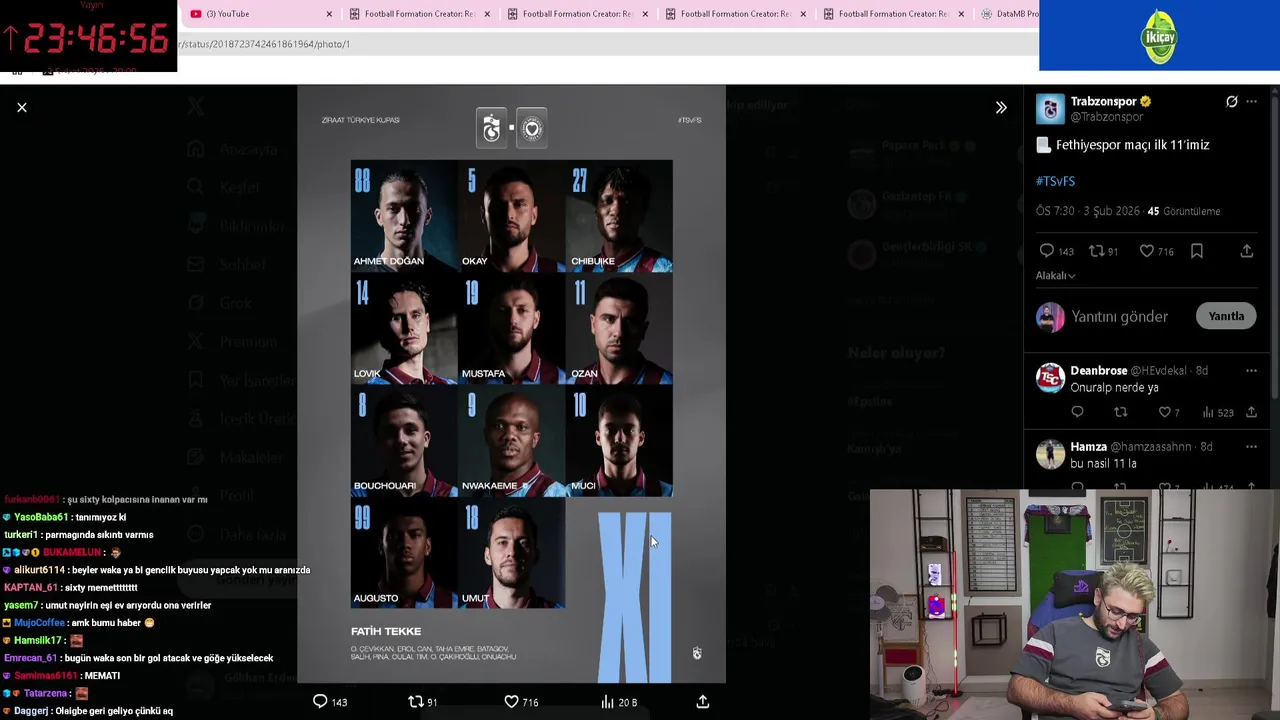Click share icon below the photo
The image size is (1280, 720).
703,702
